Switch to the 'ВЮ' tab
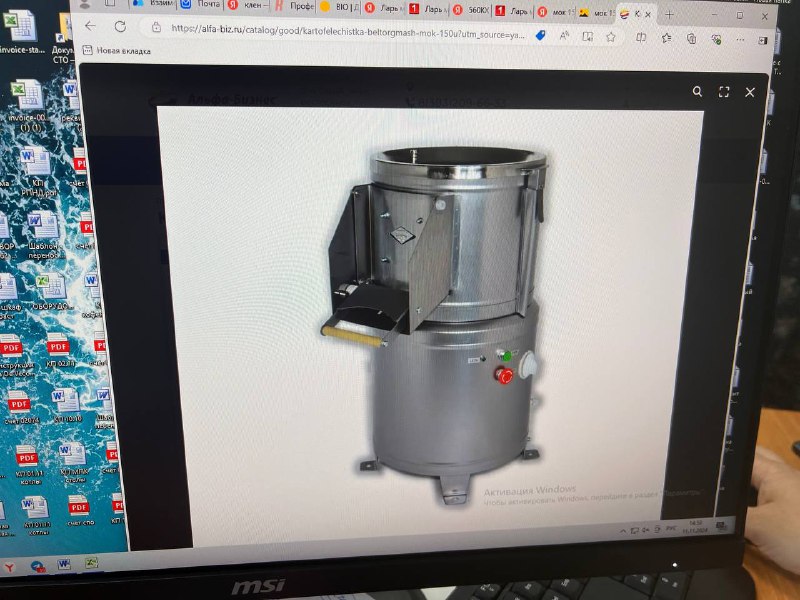 (x=339, y=7)
